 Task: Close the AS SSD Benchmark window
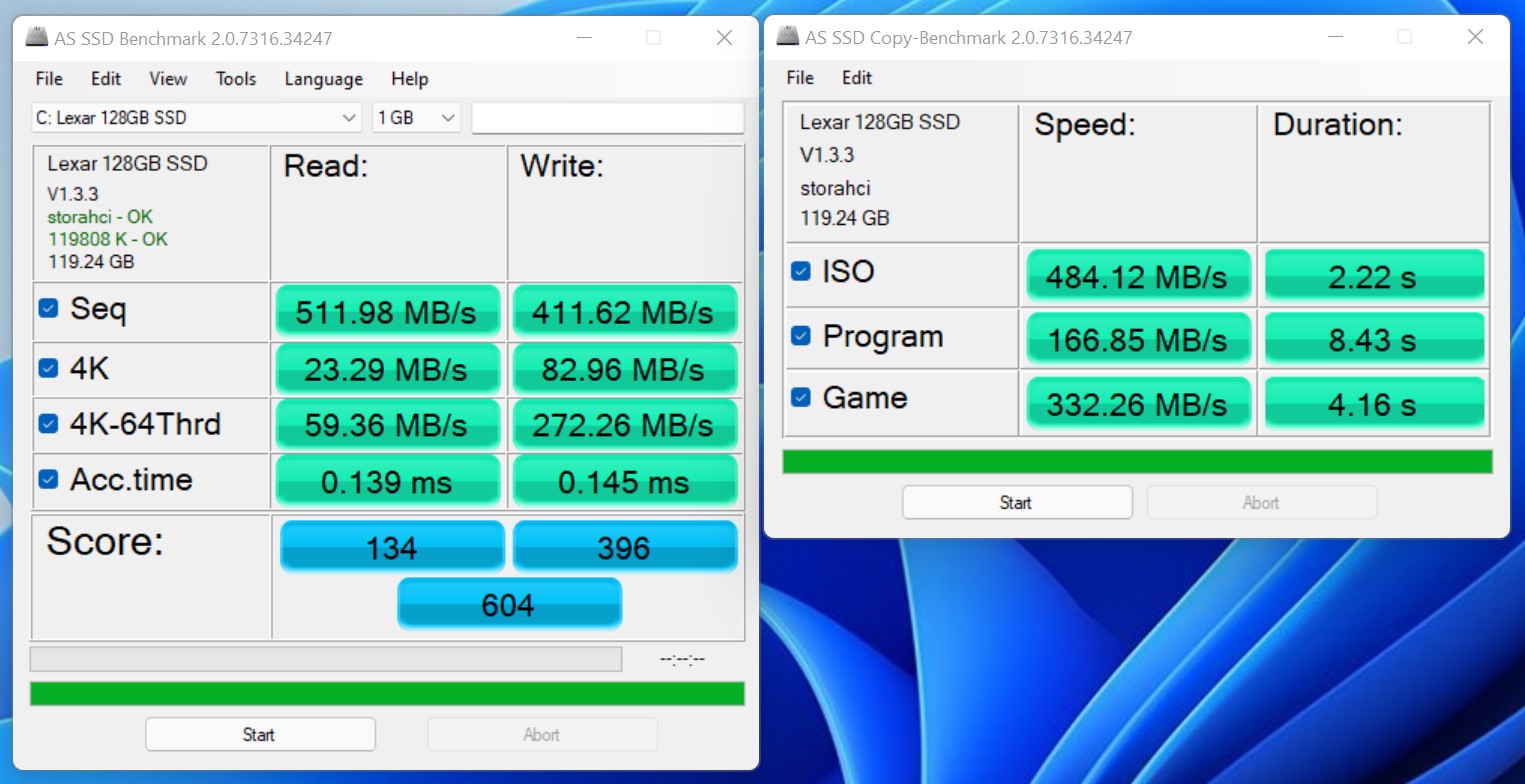pos(725,38)
